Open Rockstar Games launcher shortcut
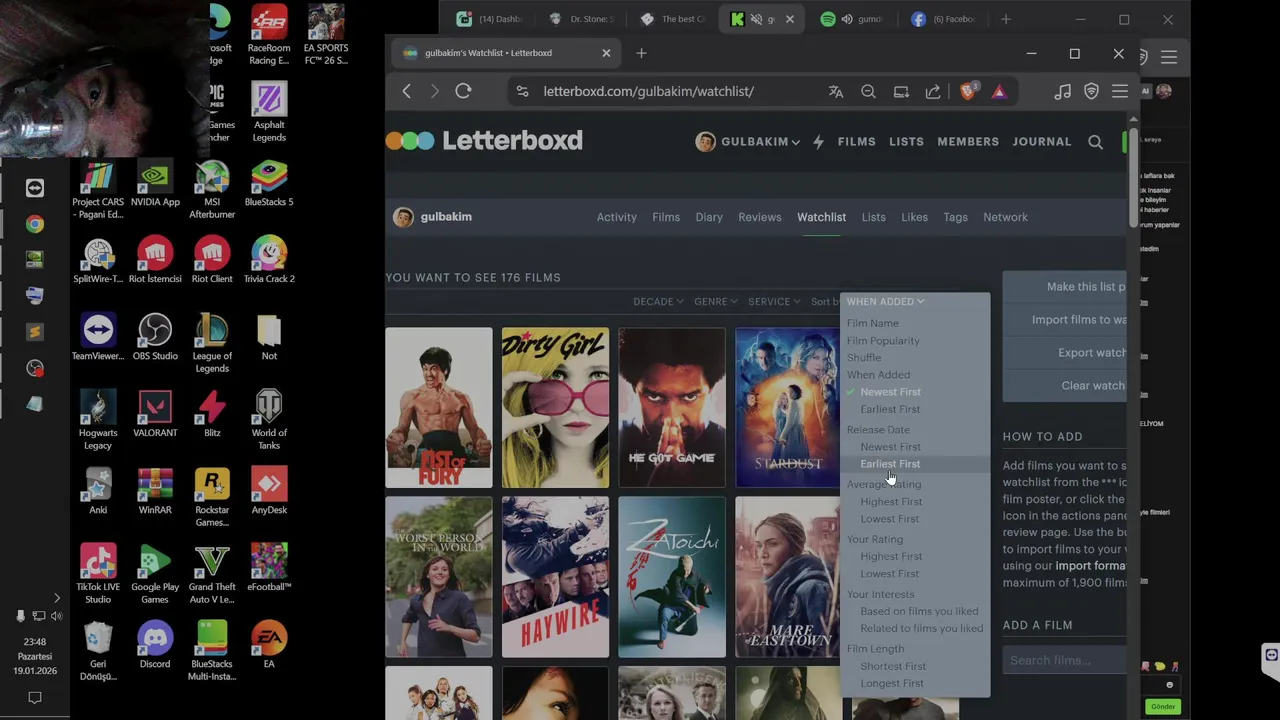The image size is (1280, 720). [212, 497]
